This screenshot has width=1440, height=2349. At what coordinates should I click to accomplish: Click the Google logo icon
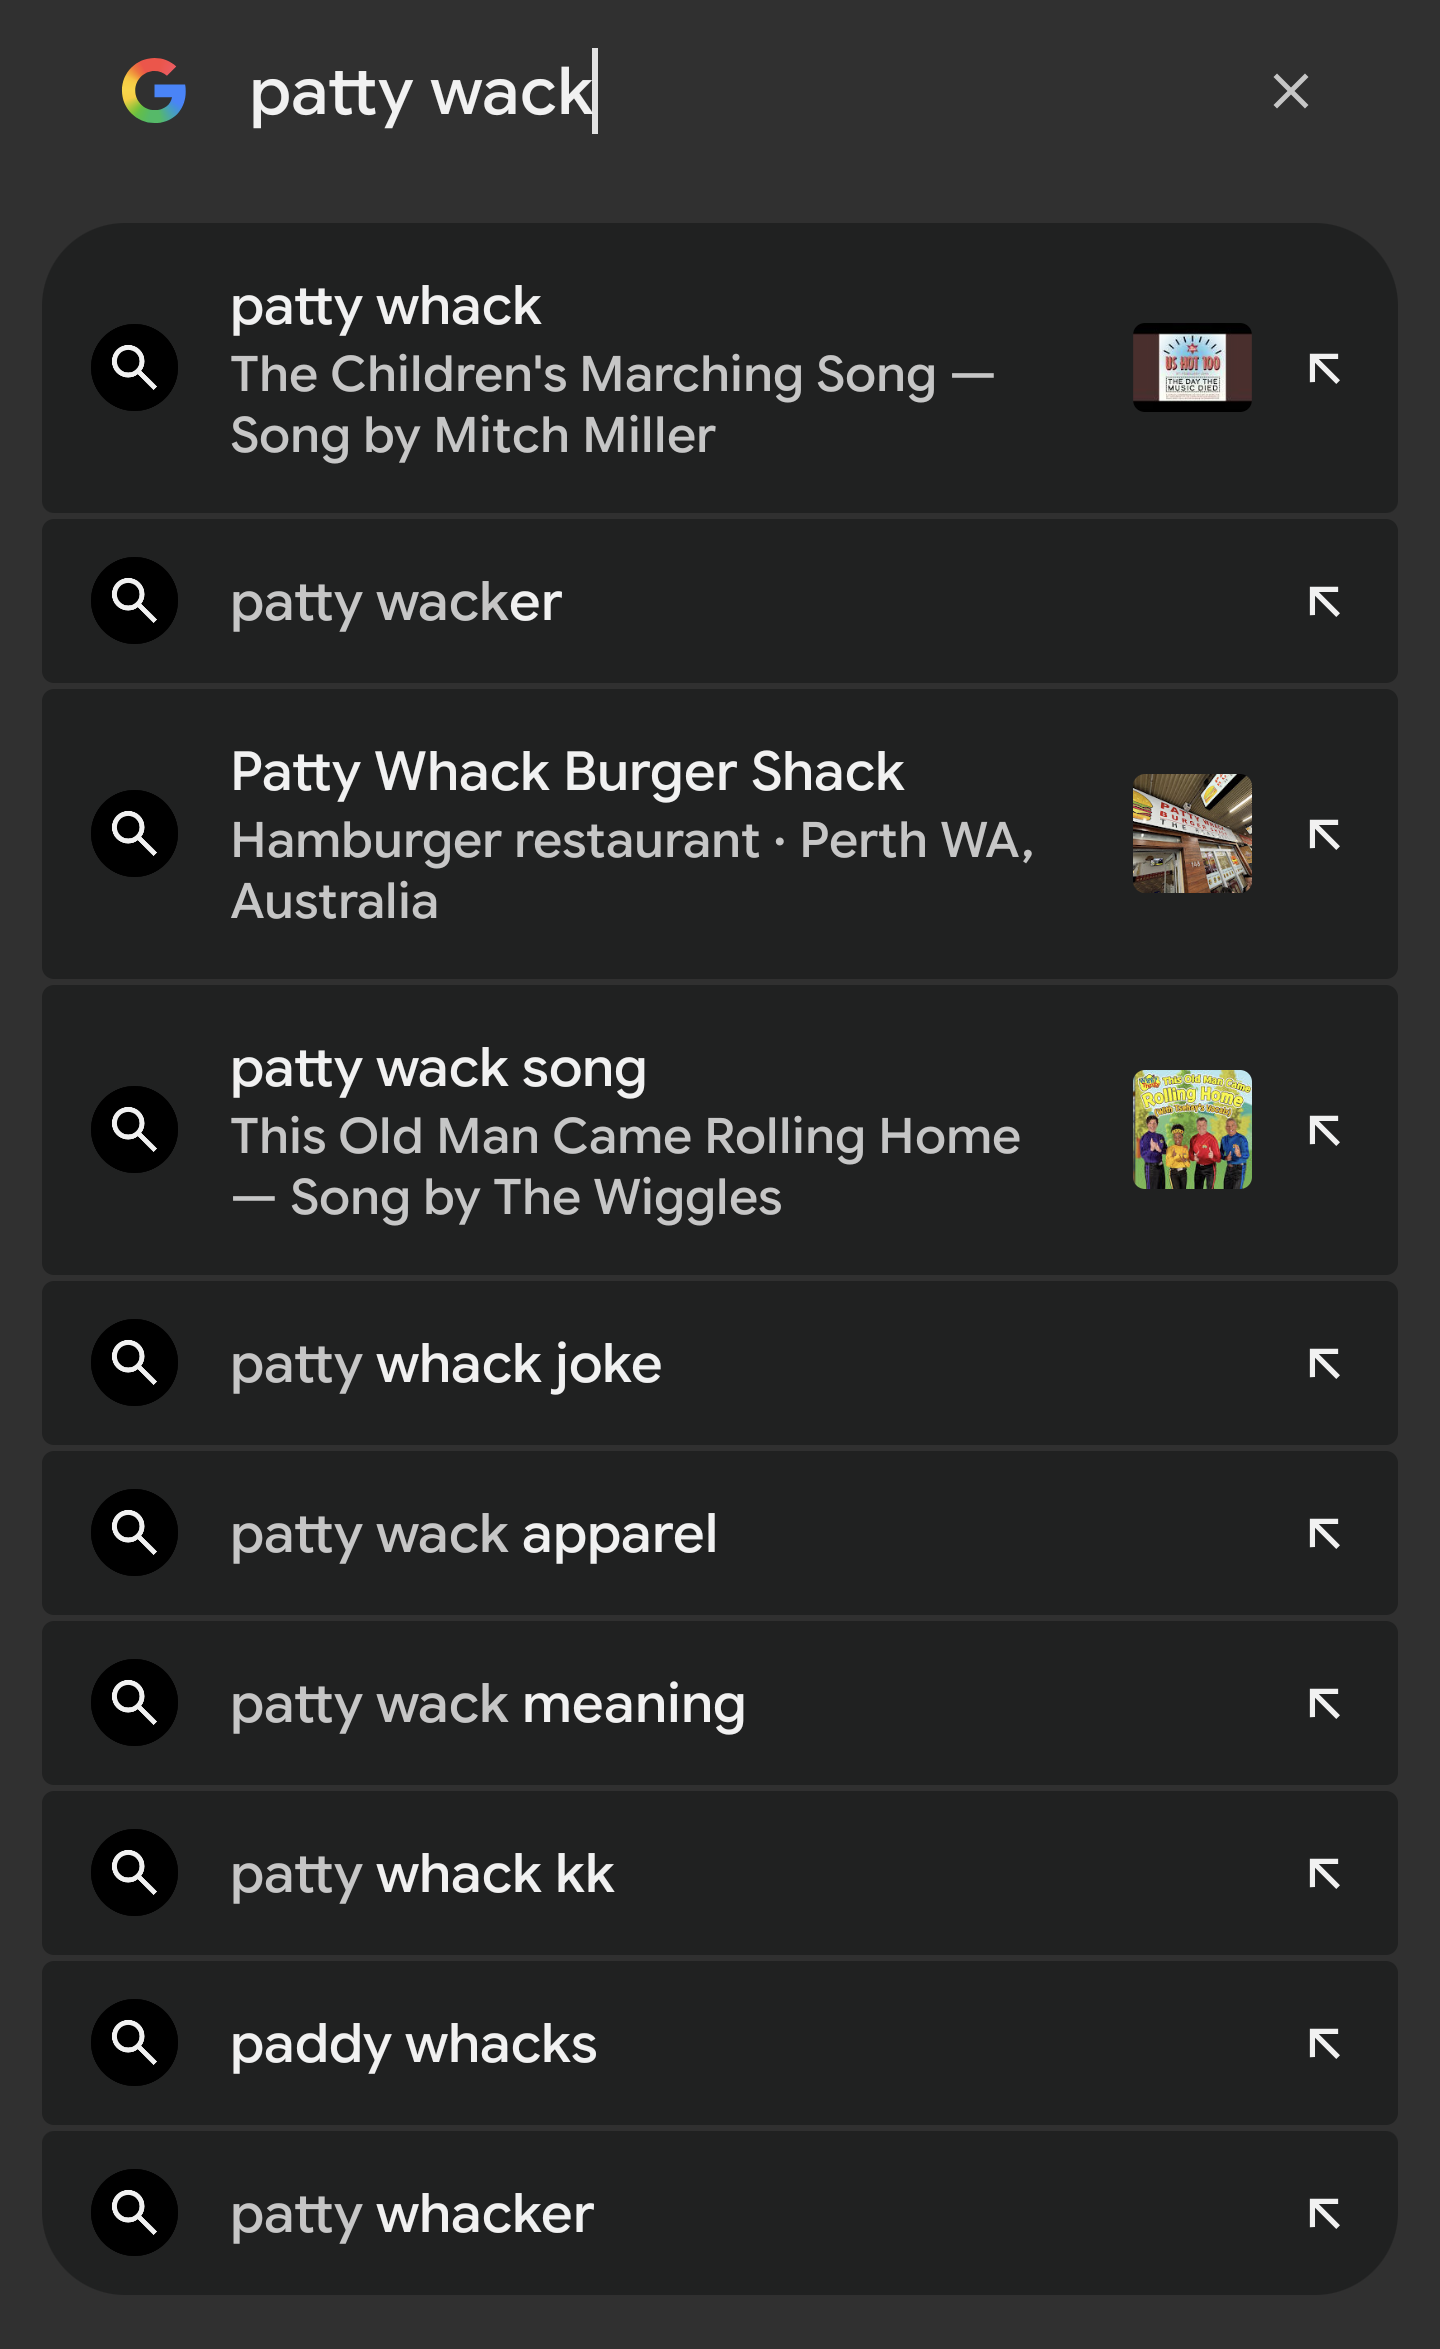[x=154, y=91]
